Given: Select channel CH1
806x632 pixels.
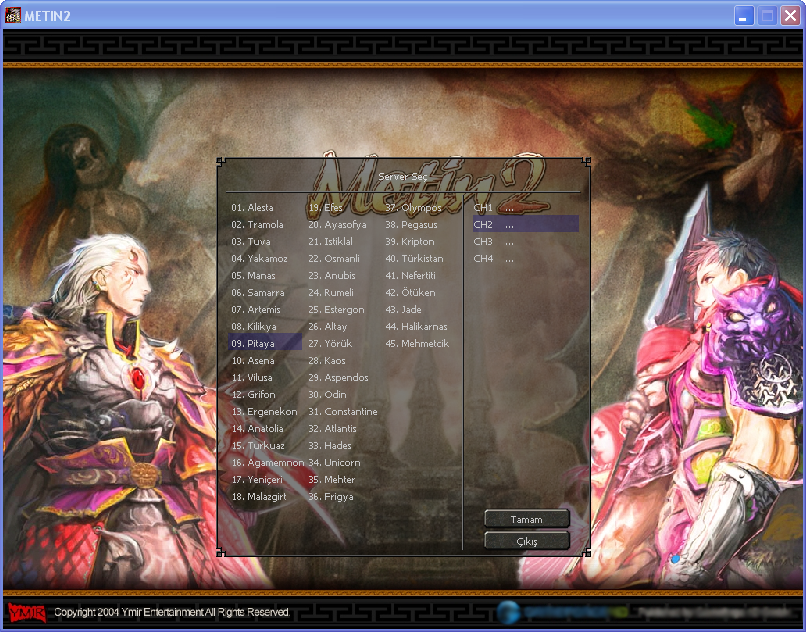Looking at the screenshot, I should coord(526,208).
